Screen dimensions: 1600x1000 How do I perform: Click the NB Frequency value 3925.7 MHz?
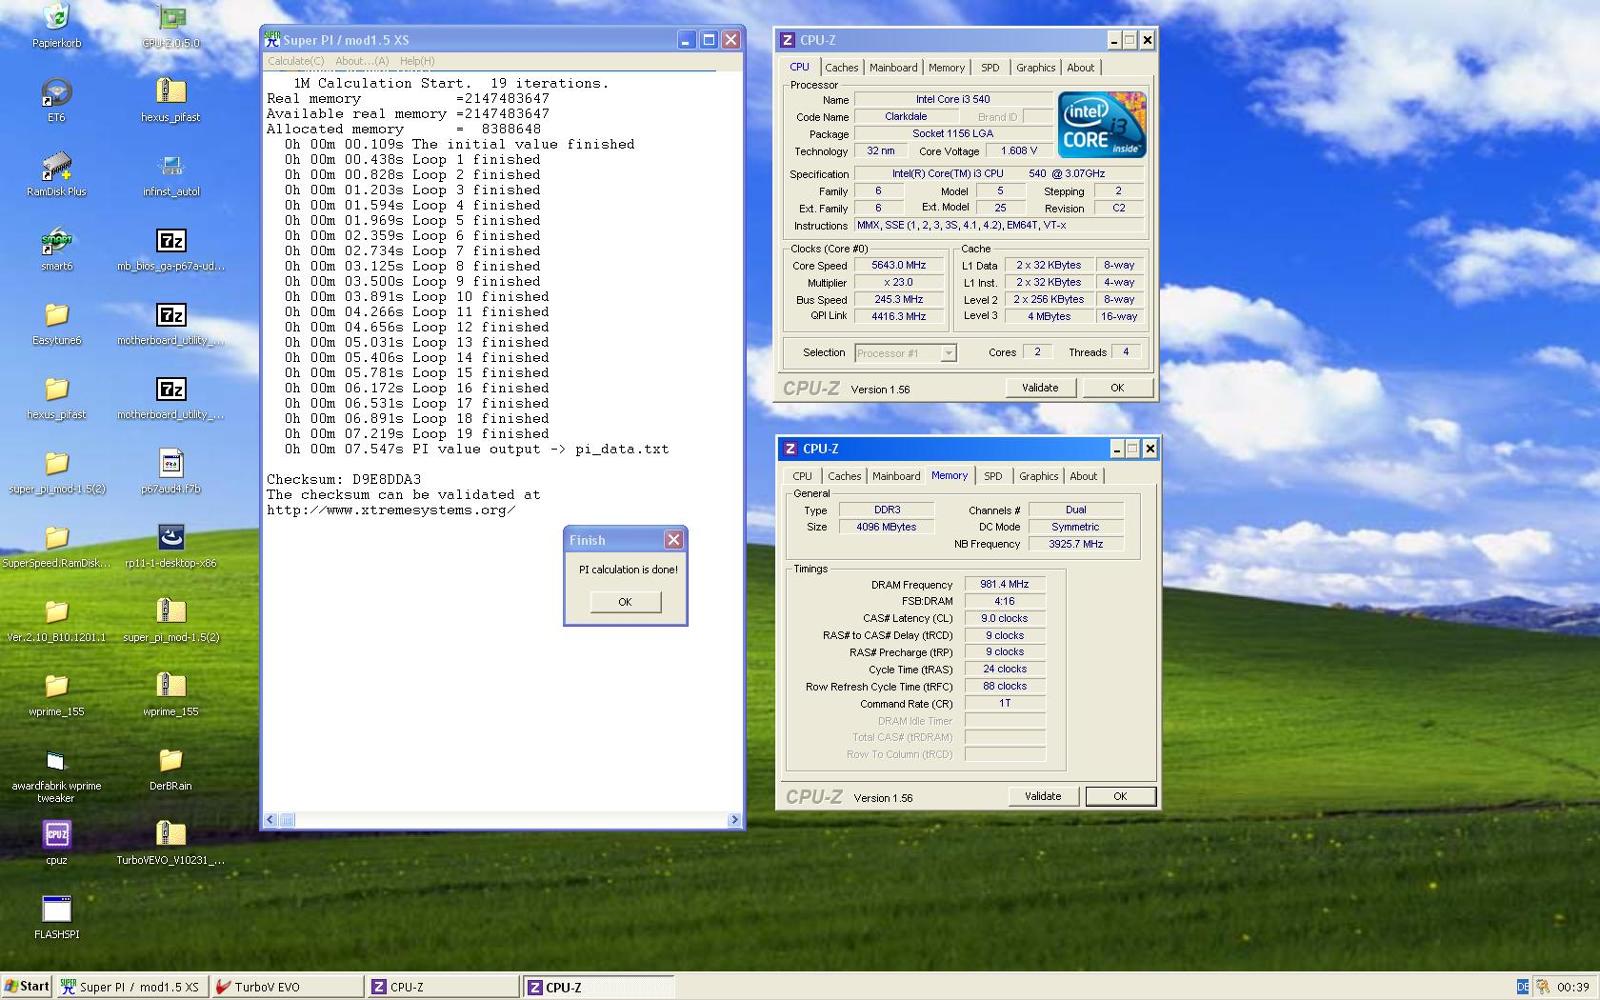1076,544
